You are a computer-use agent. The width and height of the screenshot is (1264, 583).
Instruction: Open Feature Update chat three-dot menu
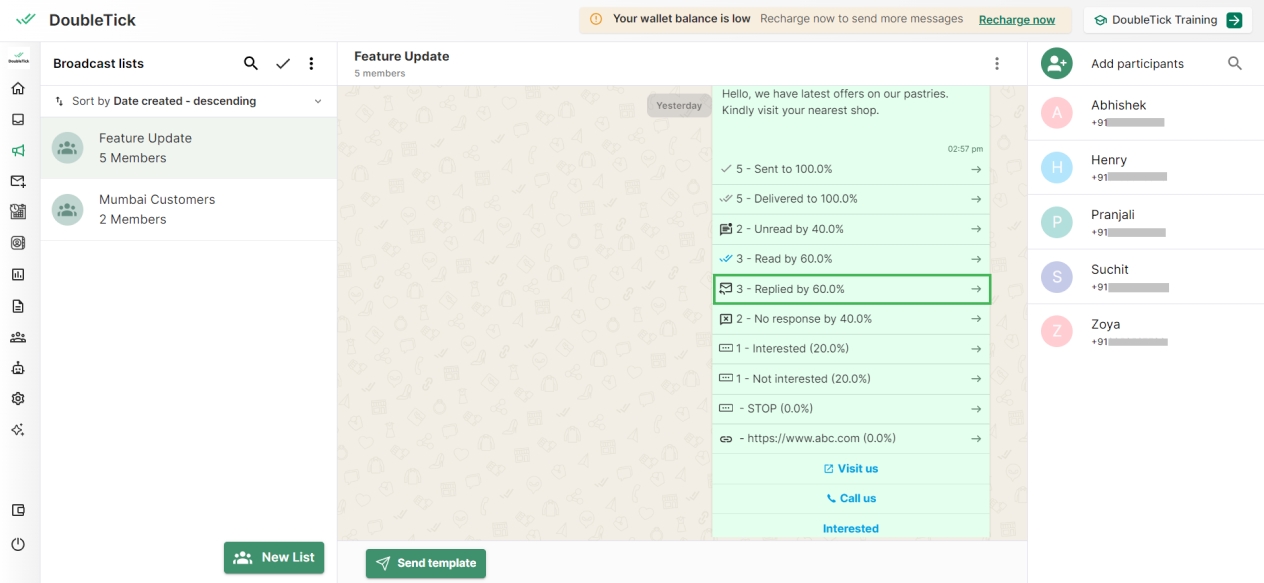996,64
